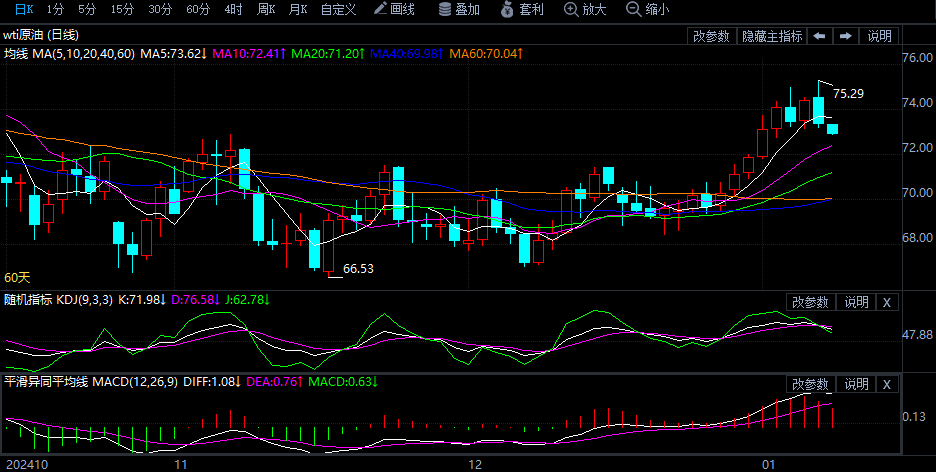Viewport: 936px width, 472px height.
Task: Open 说明 in the MACD panel
Action: (x=856, y=385)
